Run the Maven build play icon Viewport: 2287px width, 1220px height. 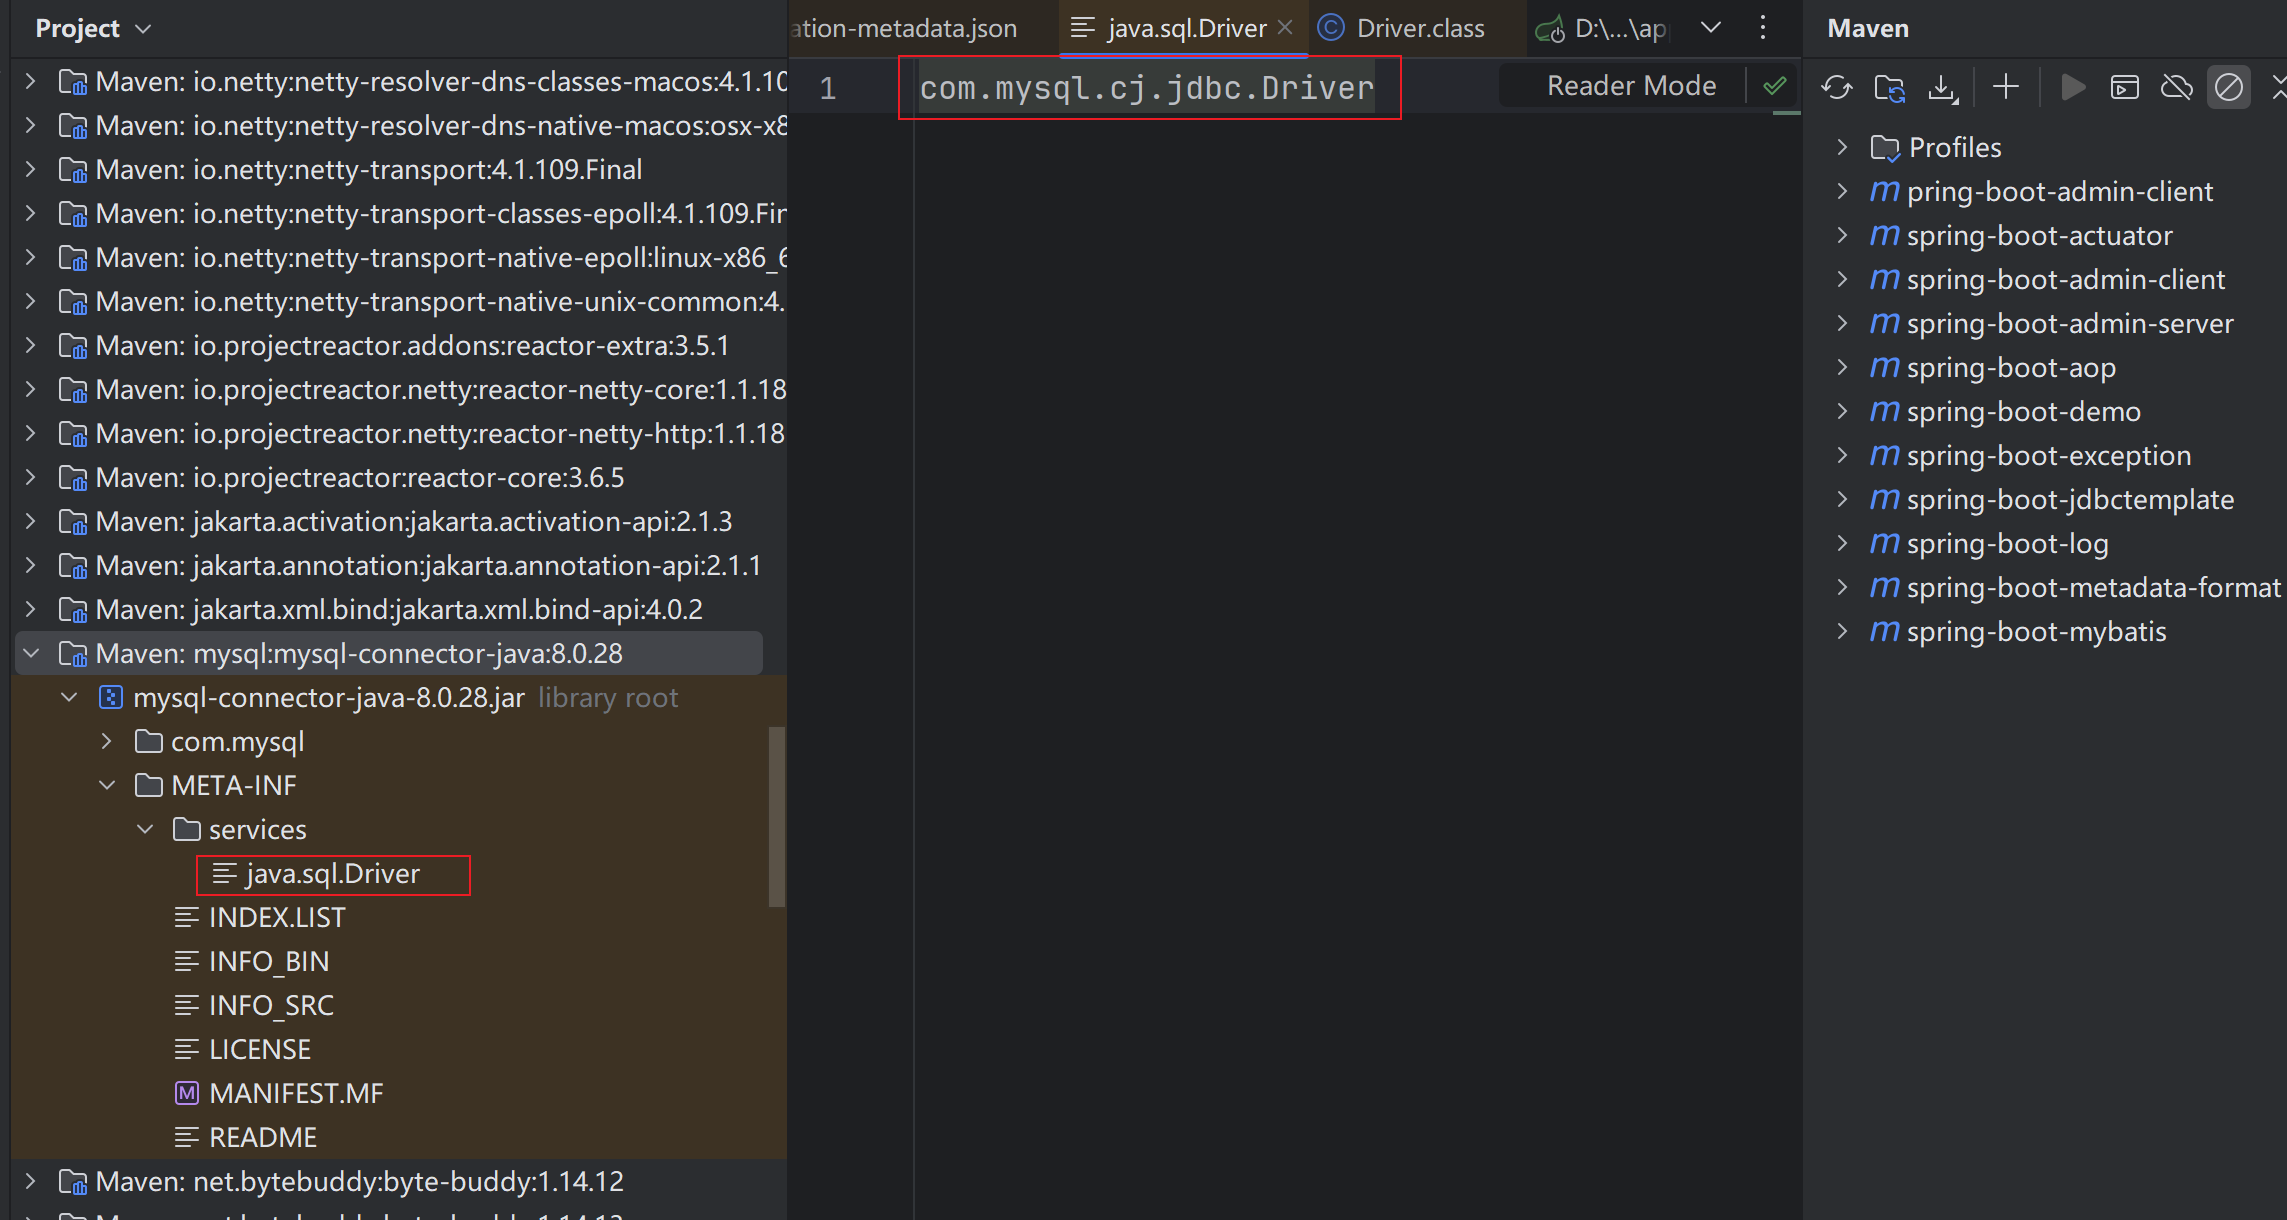coord(2073,88)
